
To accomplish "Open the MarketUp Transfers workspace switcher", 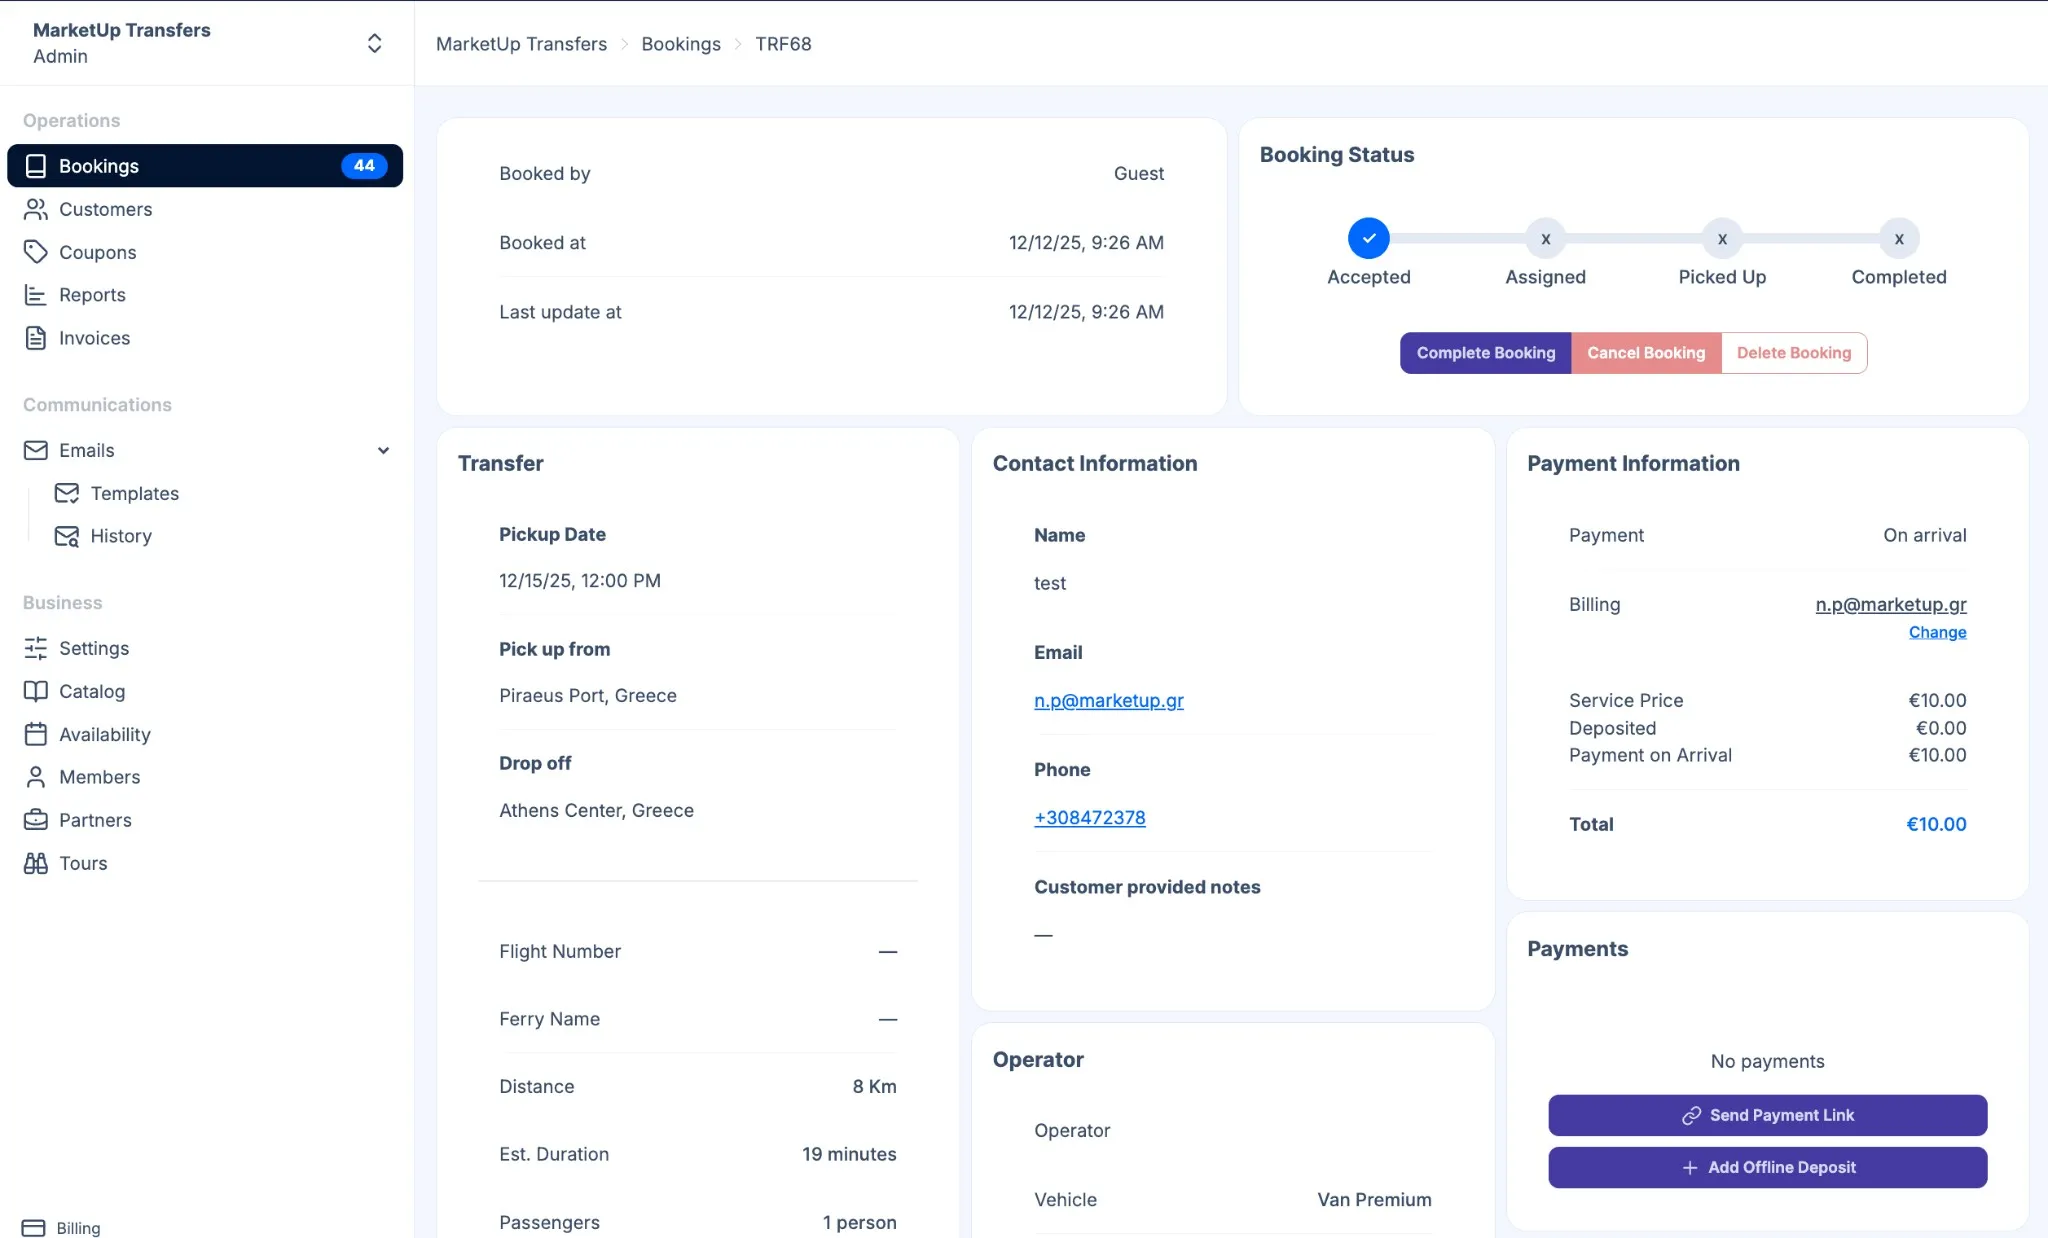I will coord(374,43).
